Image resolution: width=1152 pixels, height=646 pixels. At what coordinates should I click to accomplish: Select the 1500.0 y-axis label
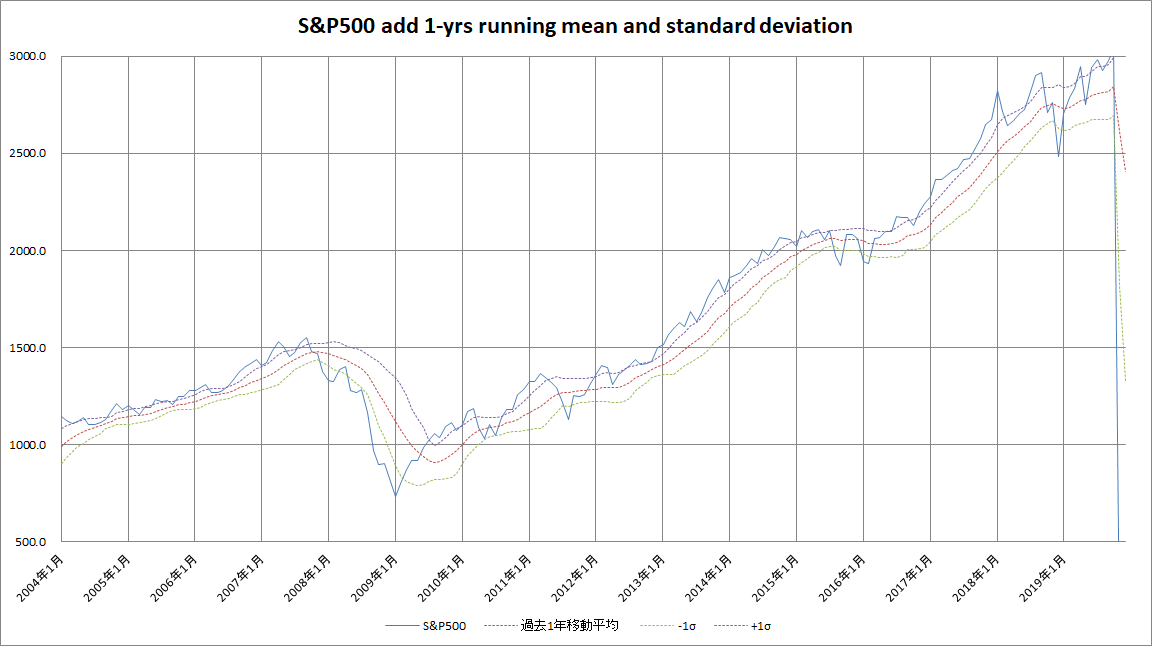pyautogui.click(x=28, y=348)
